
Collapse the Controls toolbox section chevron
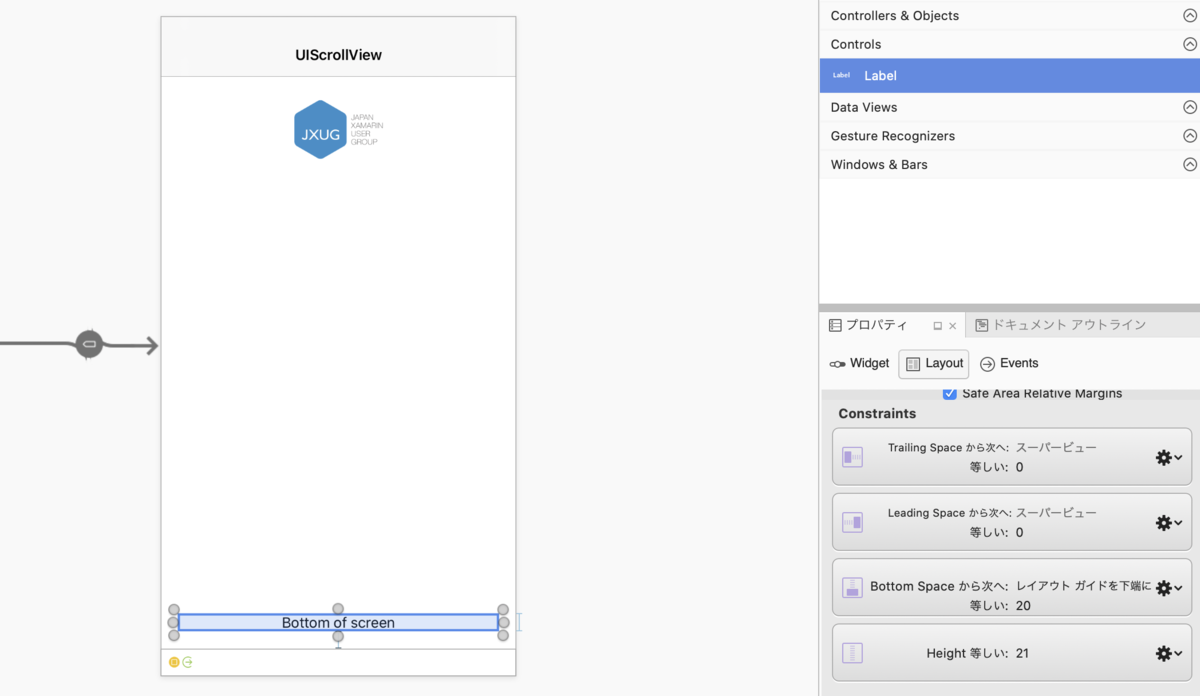tap(1190, 44)
